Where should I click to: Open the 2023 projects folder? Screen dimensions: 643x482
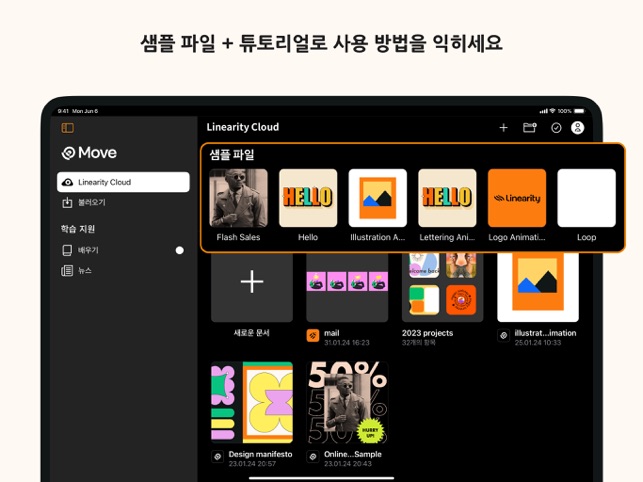(443, 287)
